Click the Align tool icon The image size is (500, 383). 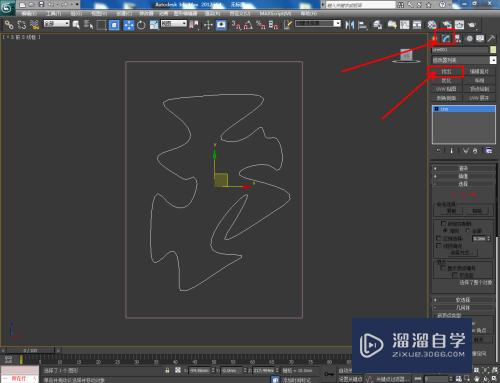tap(362, 25)
